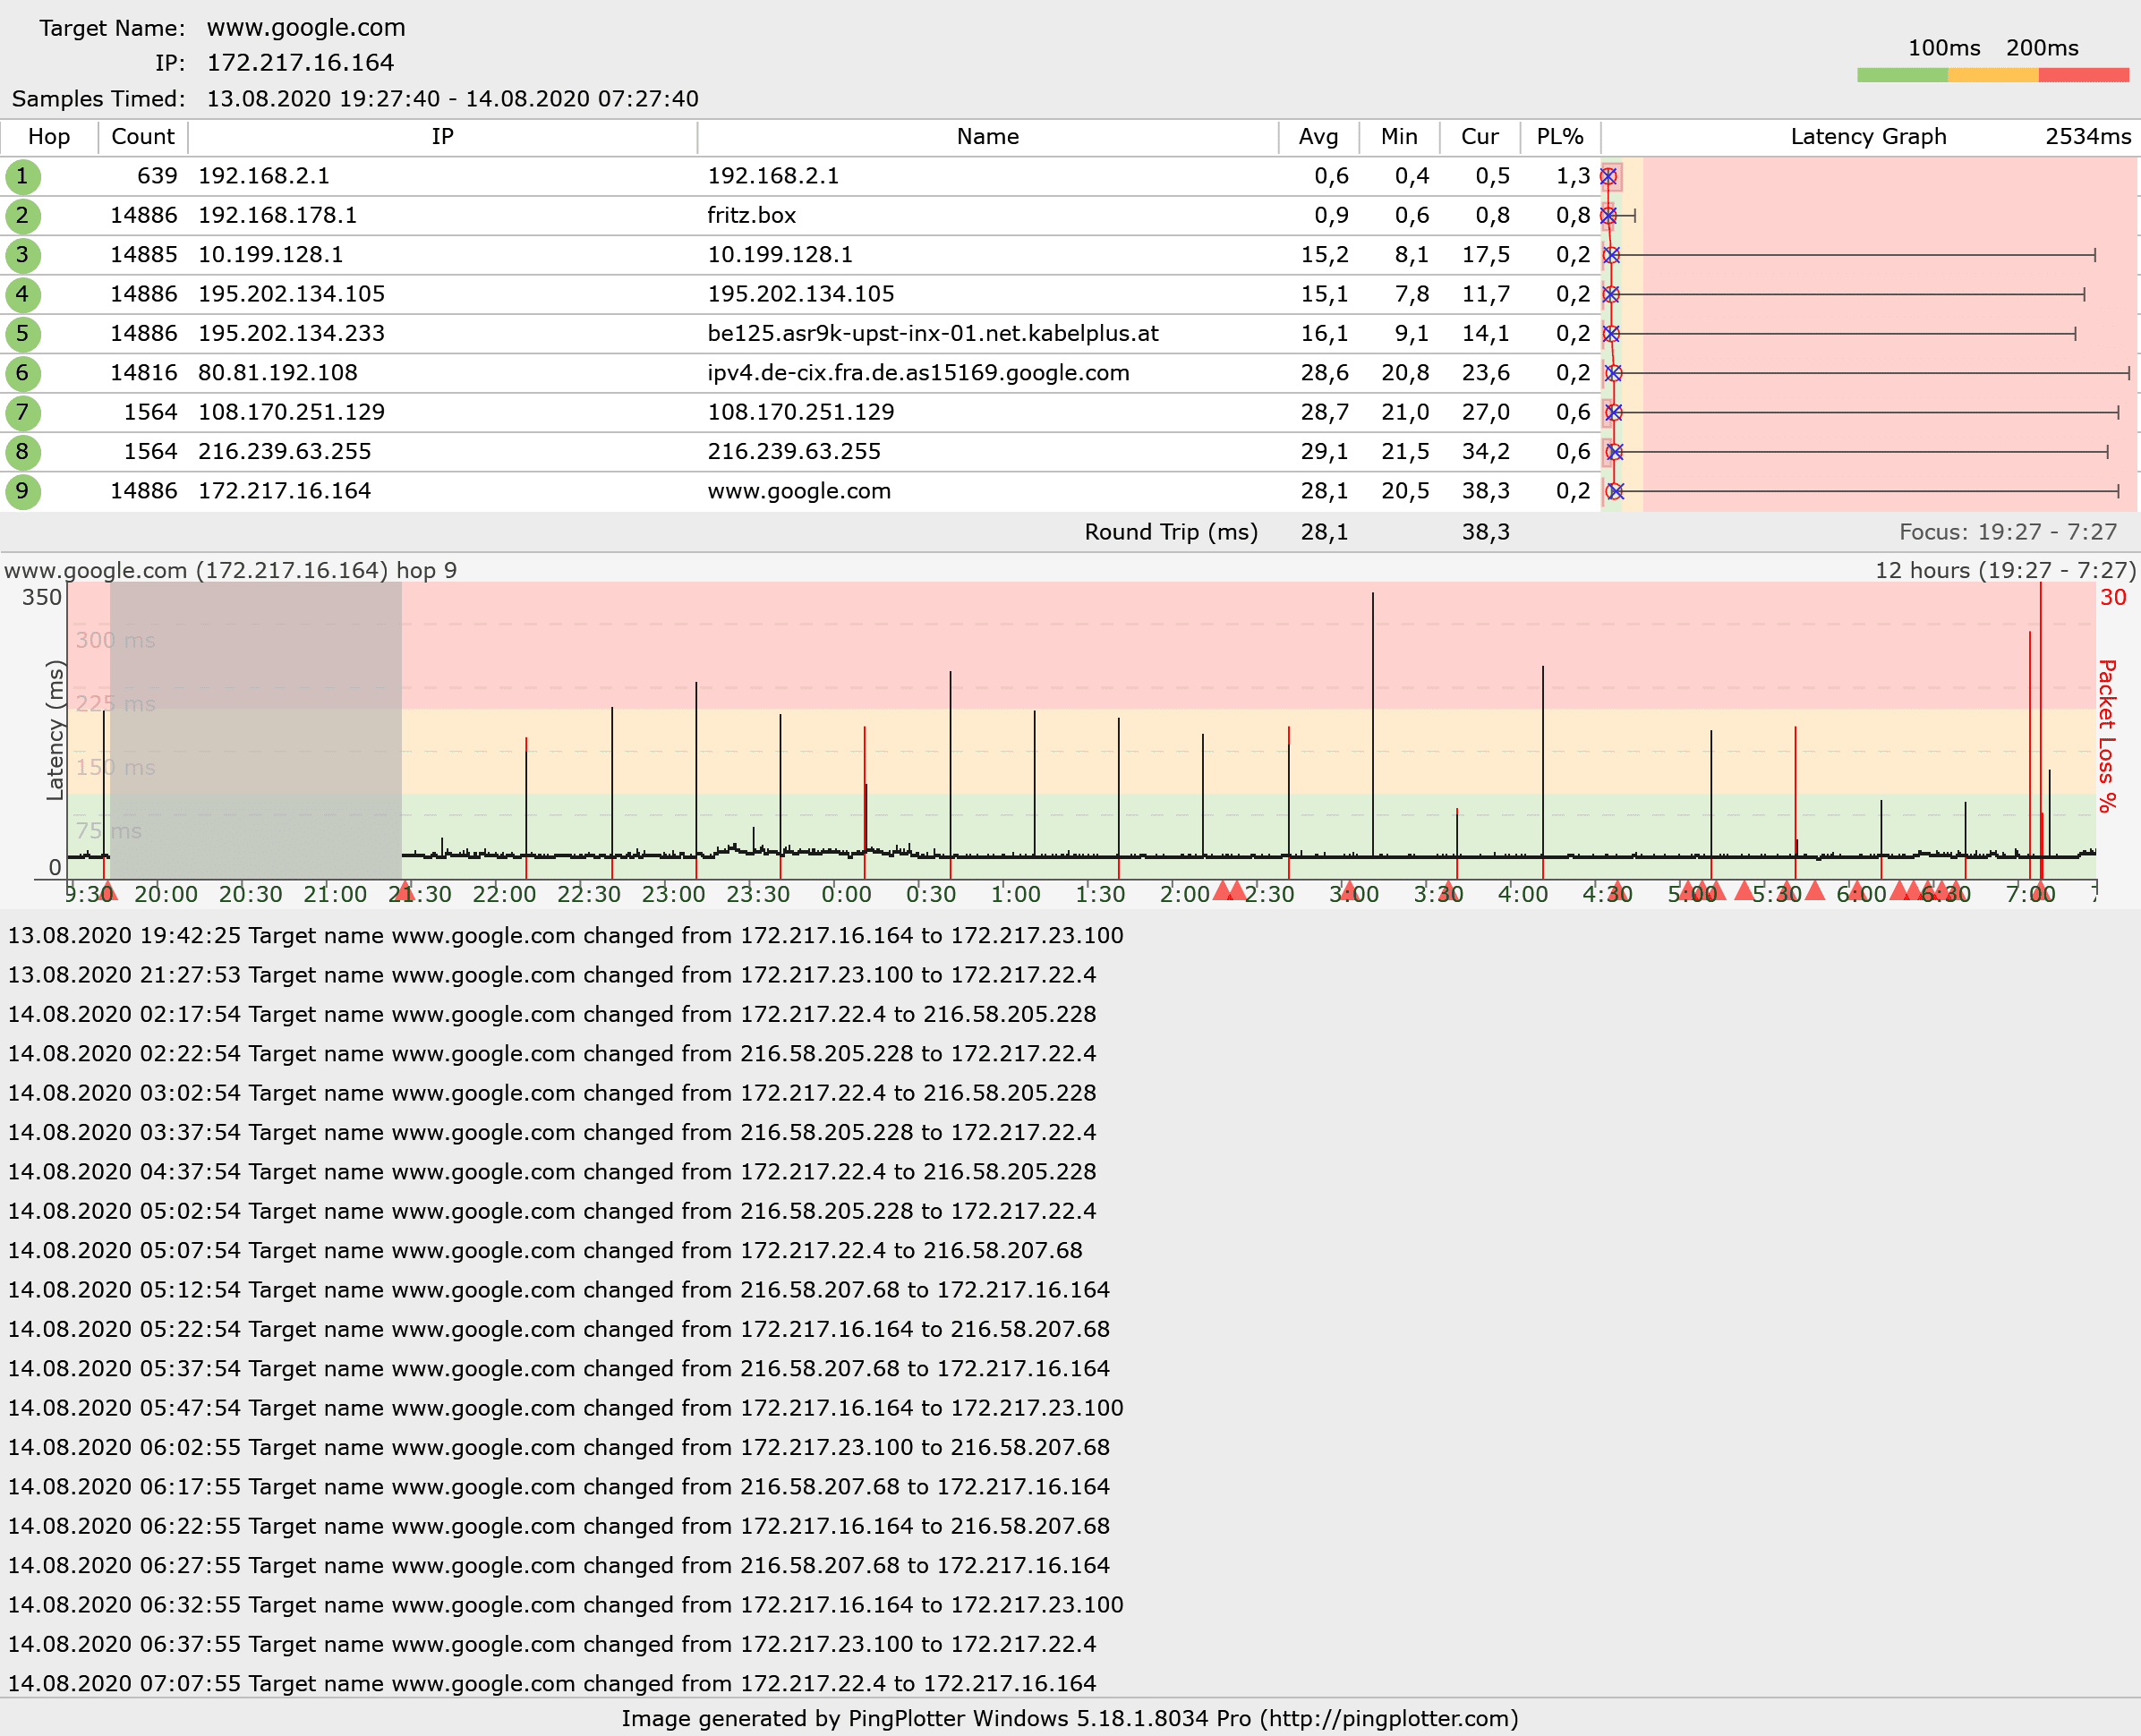Click the 4:00 time axis label
Viewport: 2141px width, 1736px height.
[1523, 895]
